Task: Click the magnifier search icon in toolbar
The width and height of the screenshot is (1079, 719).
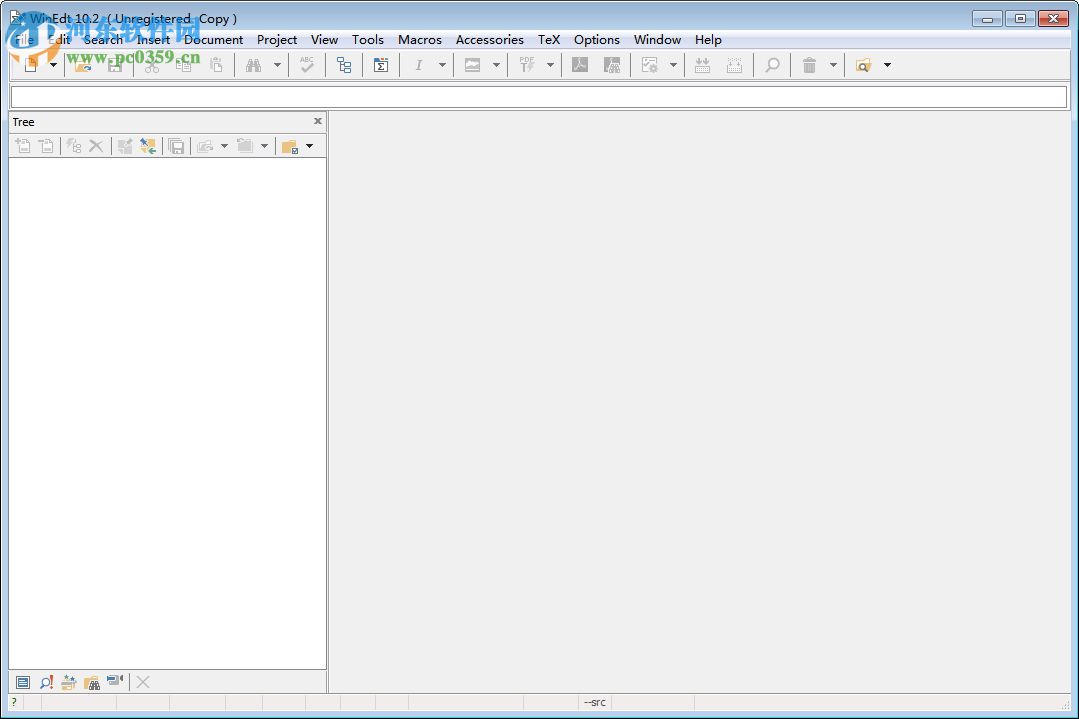Action: (772, 65)
